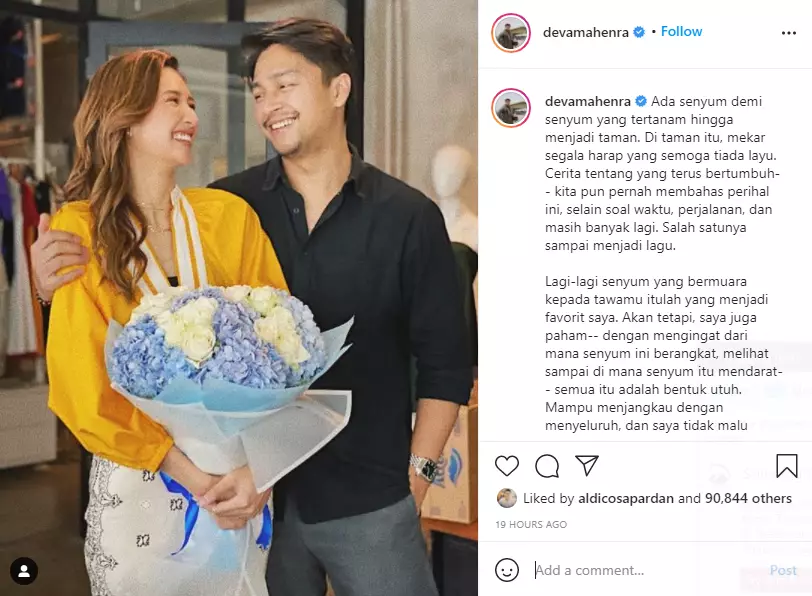
Task: Show tagged people icon on the photo
Action: pyautogui.click(x=24, y=571)
